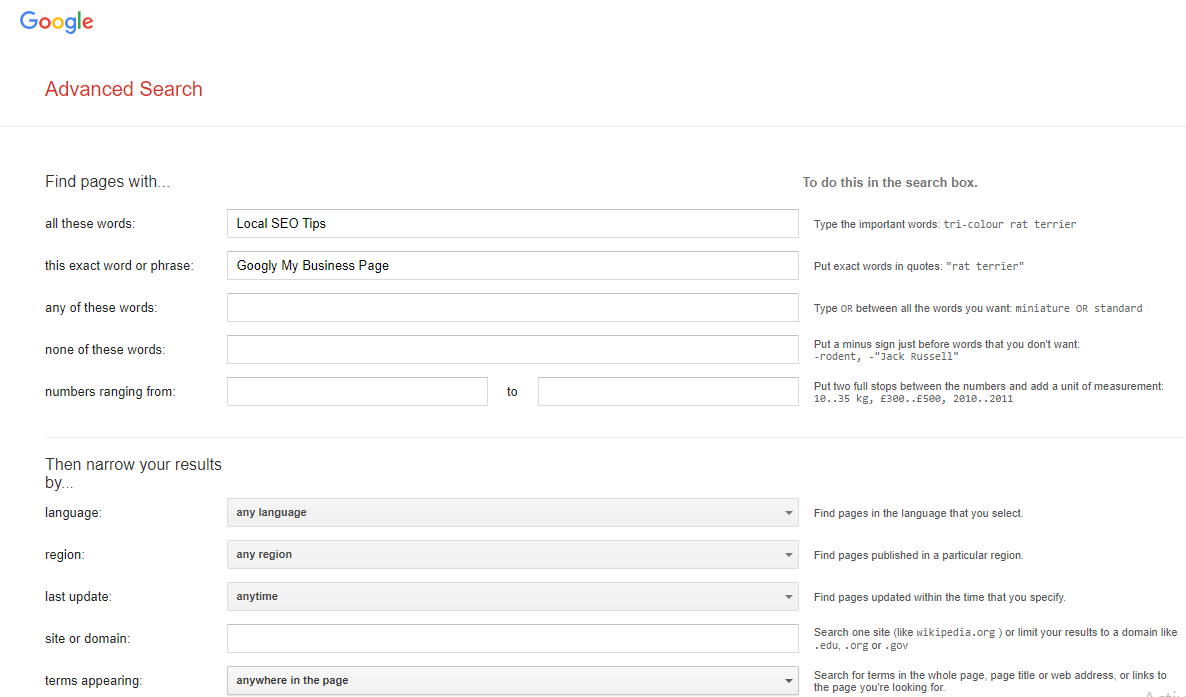Click the 'region:' label

point(64,555)
